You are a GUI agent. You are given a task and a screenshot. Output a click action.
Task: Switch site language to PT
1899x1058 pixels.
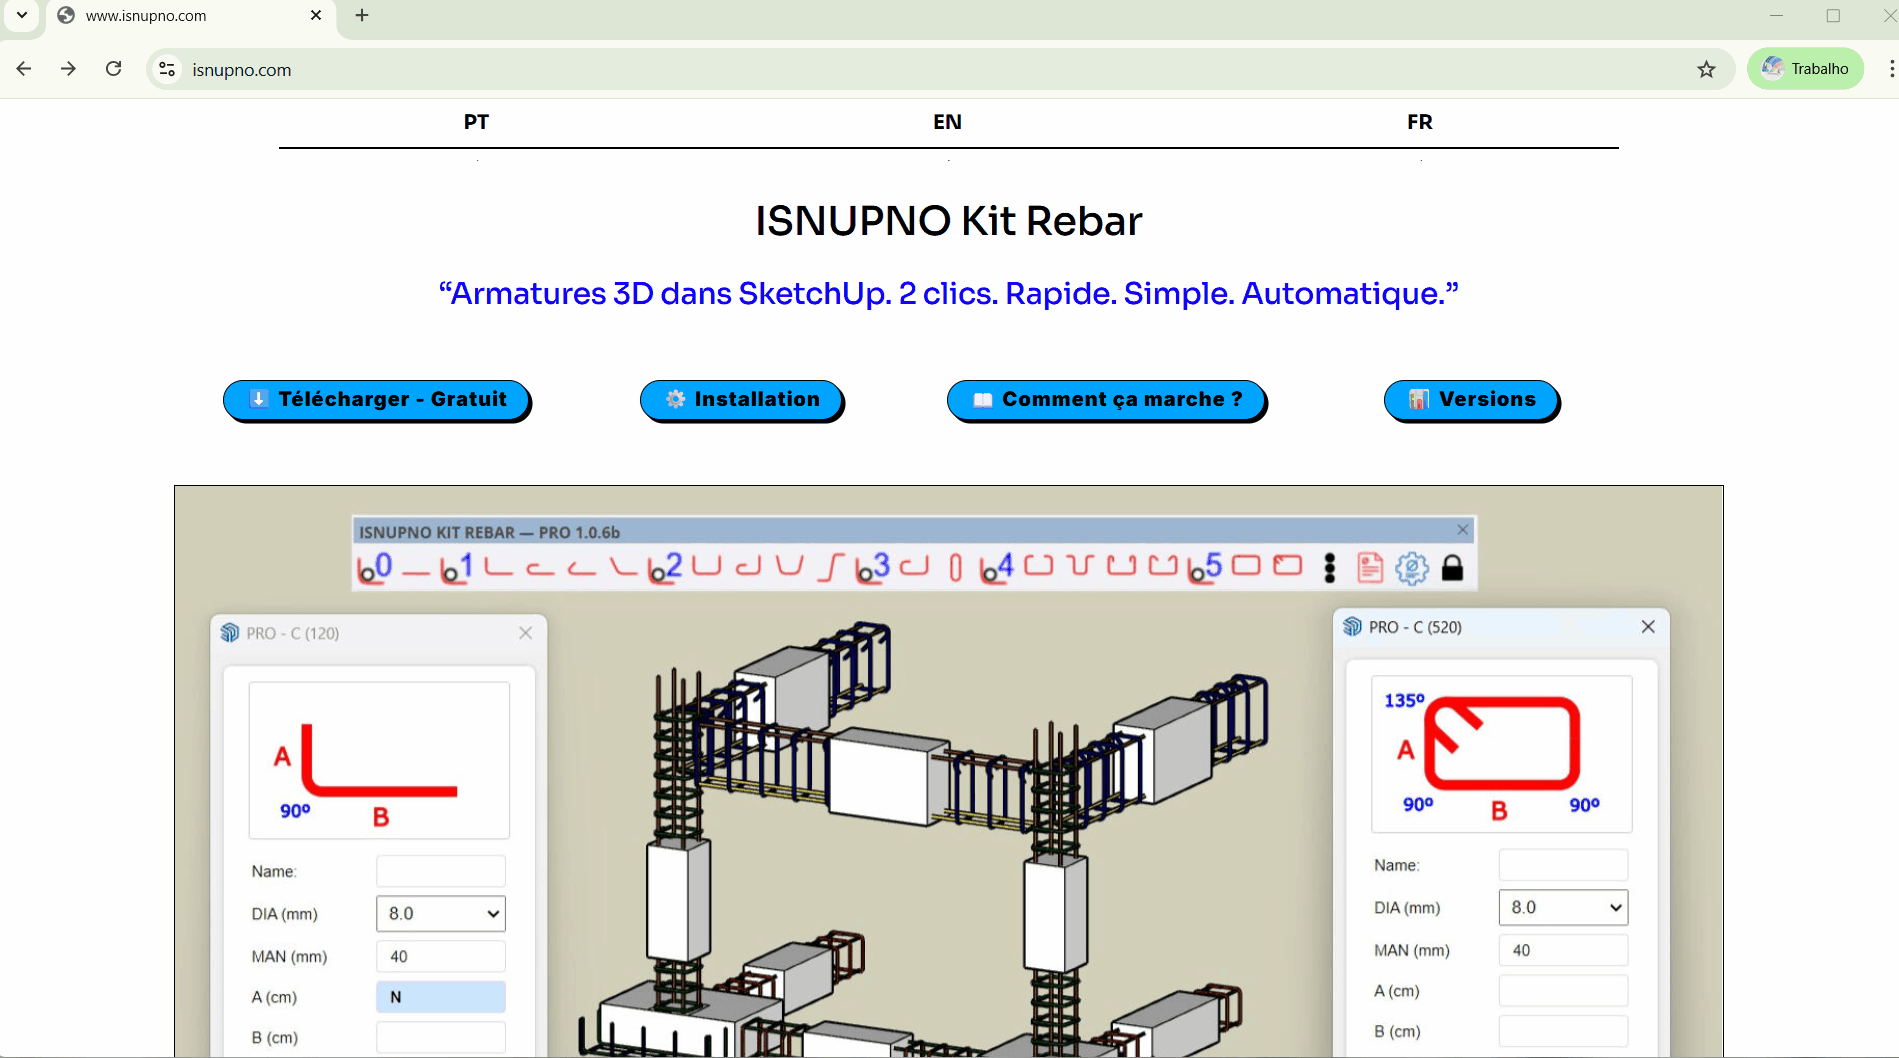[x=476, y=122]
